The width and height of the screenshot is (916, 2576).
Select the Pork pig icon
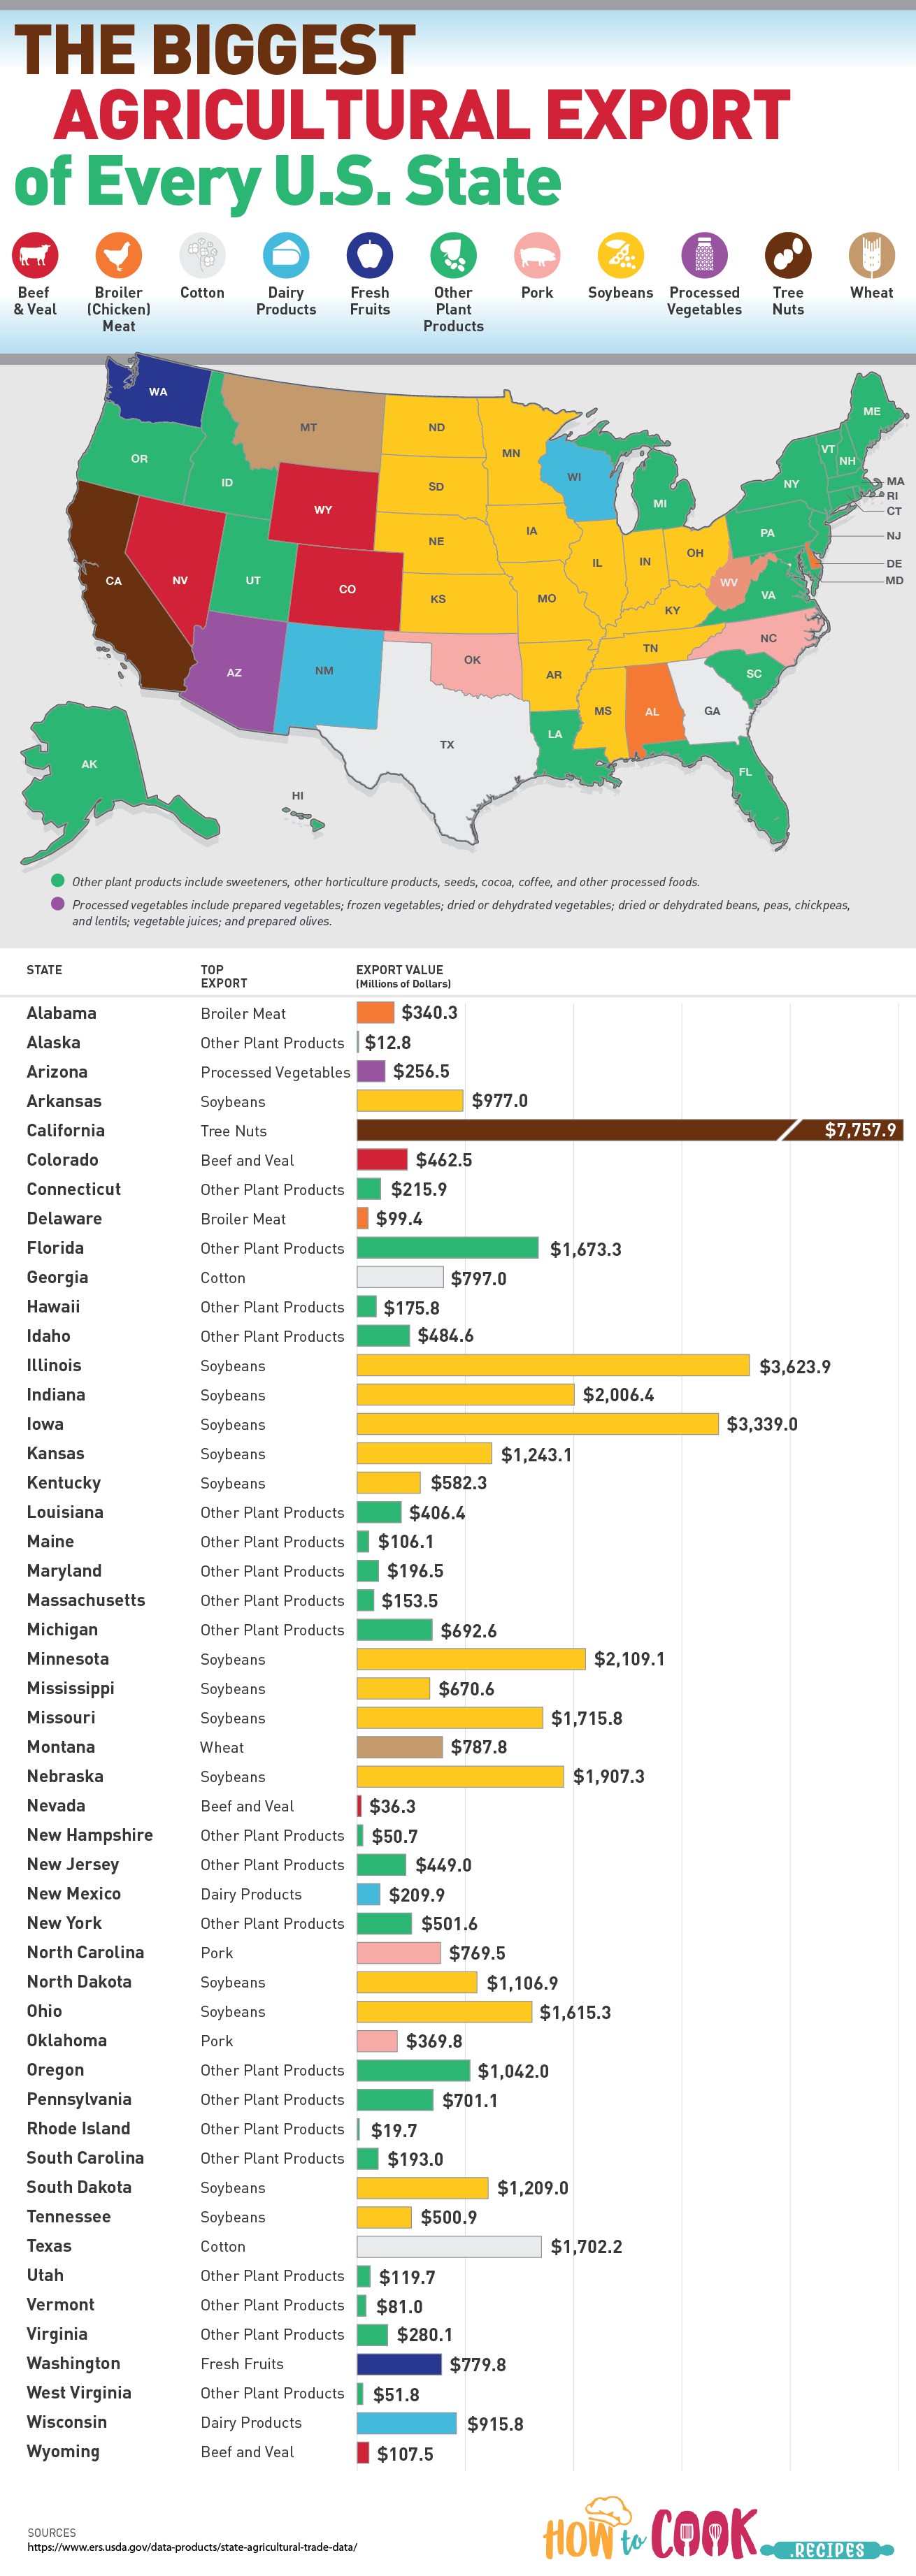537,255
